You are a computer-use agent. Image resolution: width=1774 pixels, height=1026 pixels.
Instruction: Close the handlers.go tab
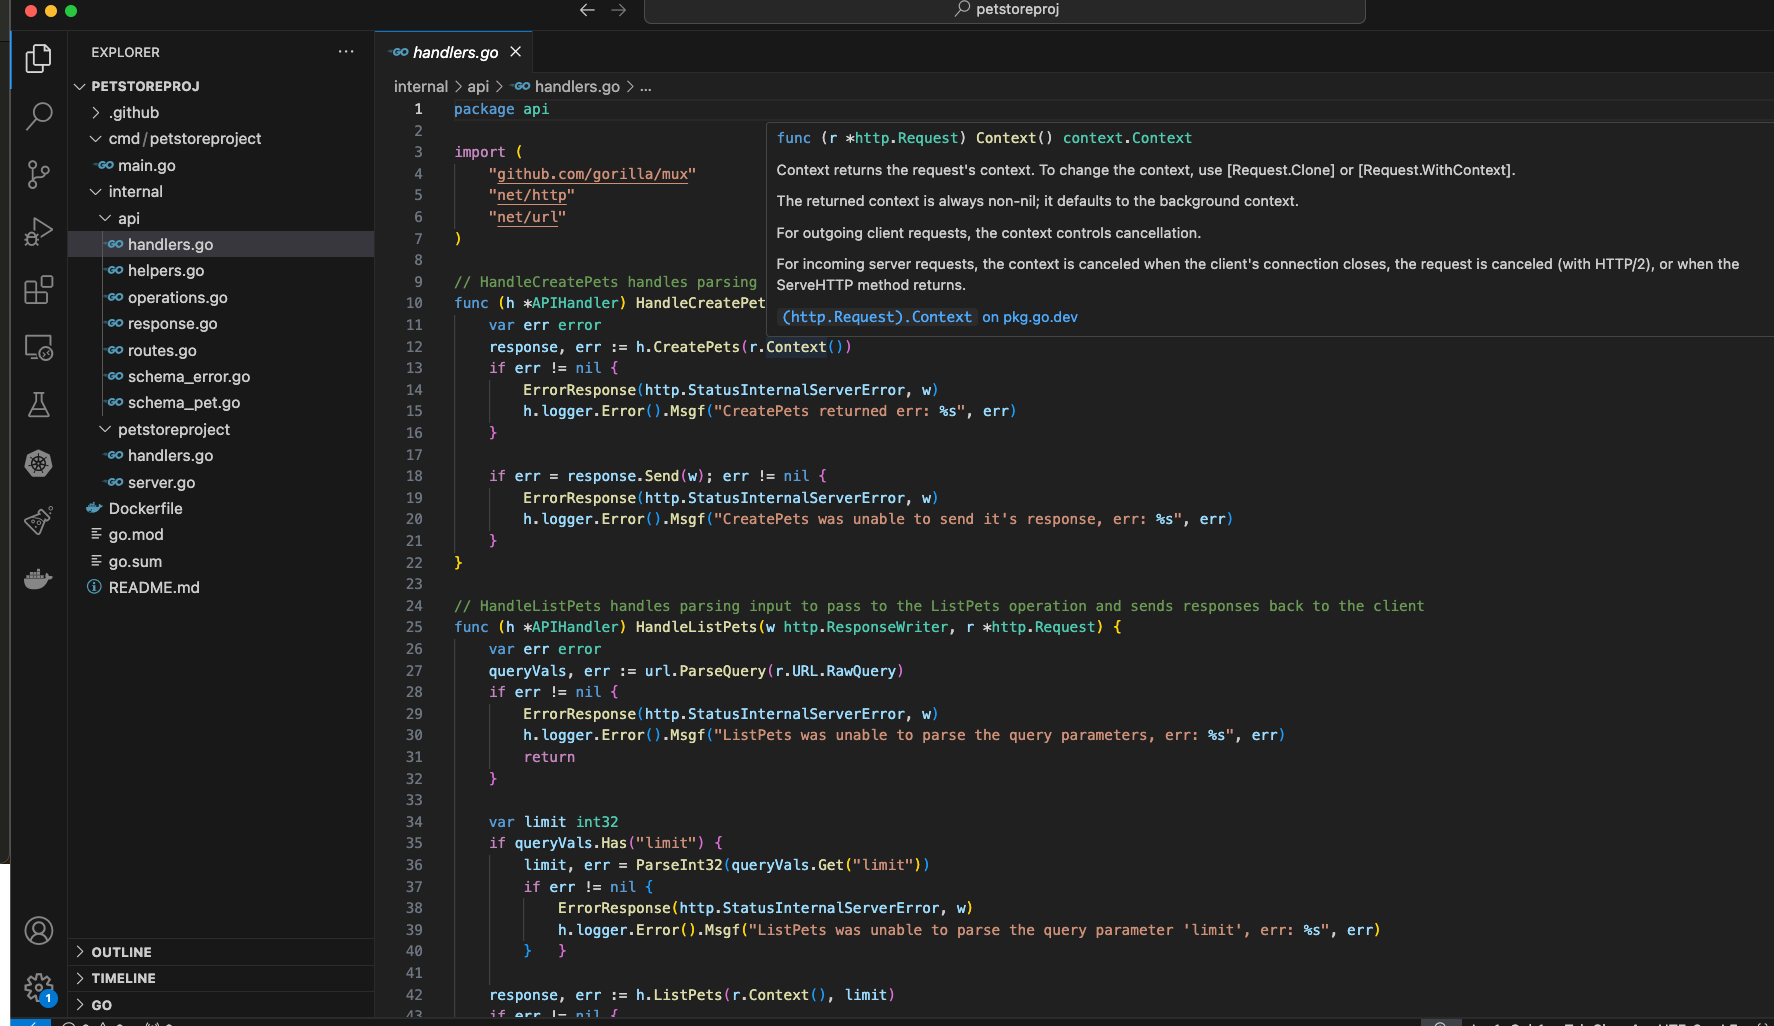(516, 52)
